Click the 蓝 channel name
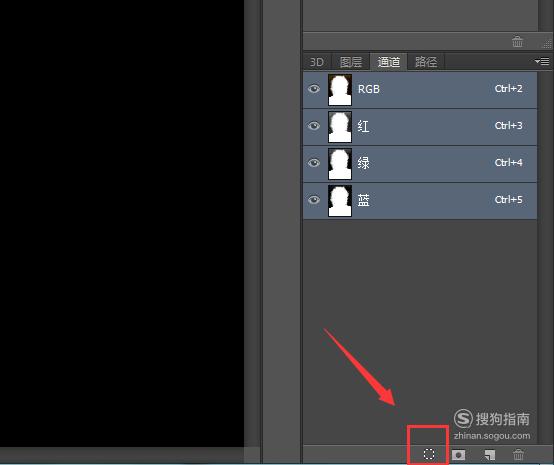Image resolution: width=554 pixels, height=465 pixels. click(x=364, y=200)
